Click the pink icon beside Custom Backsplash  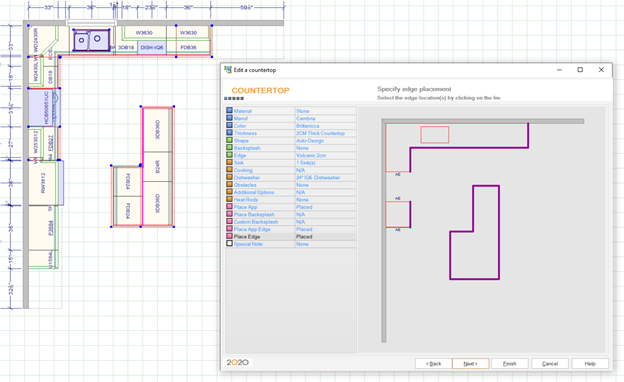coord(229,221)
